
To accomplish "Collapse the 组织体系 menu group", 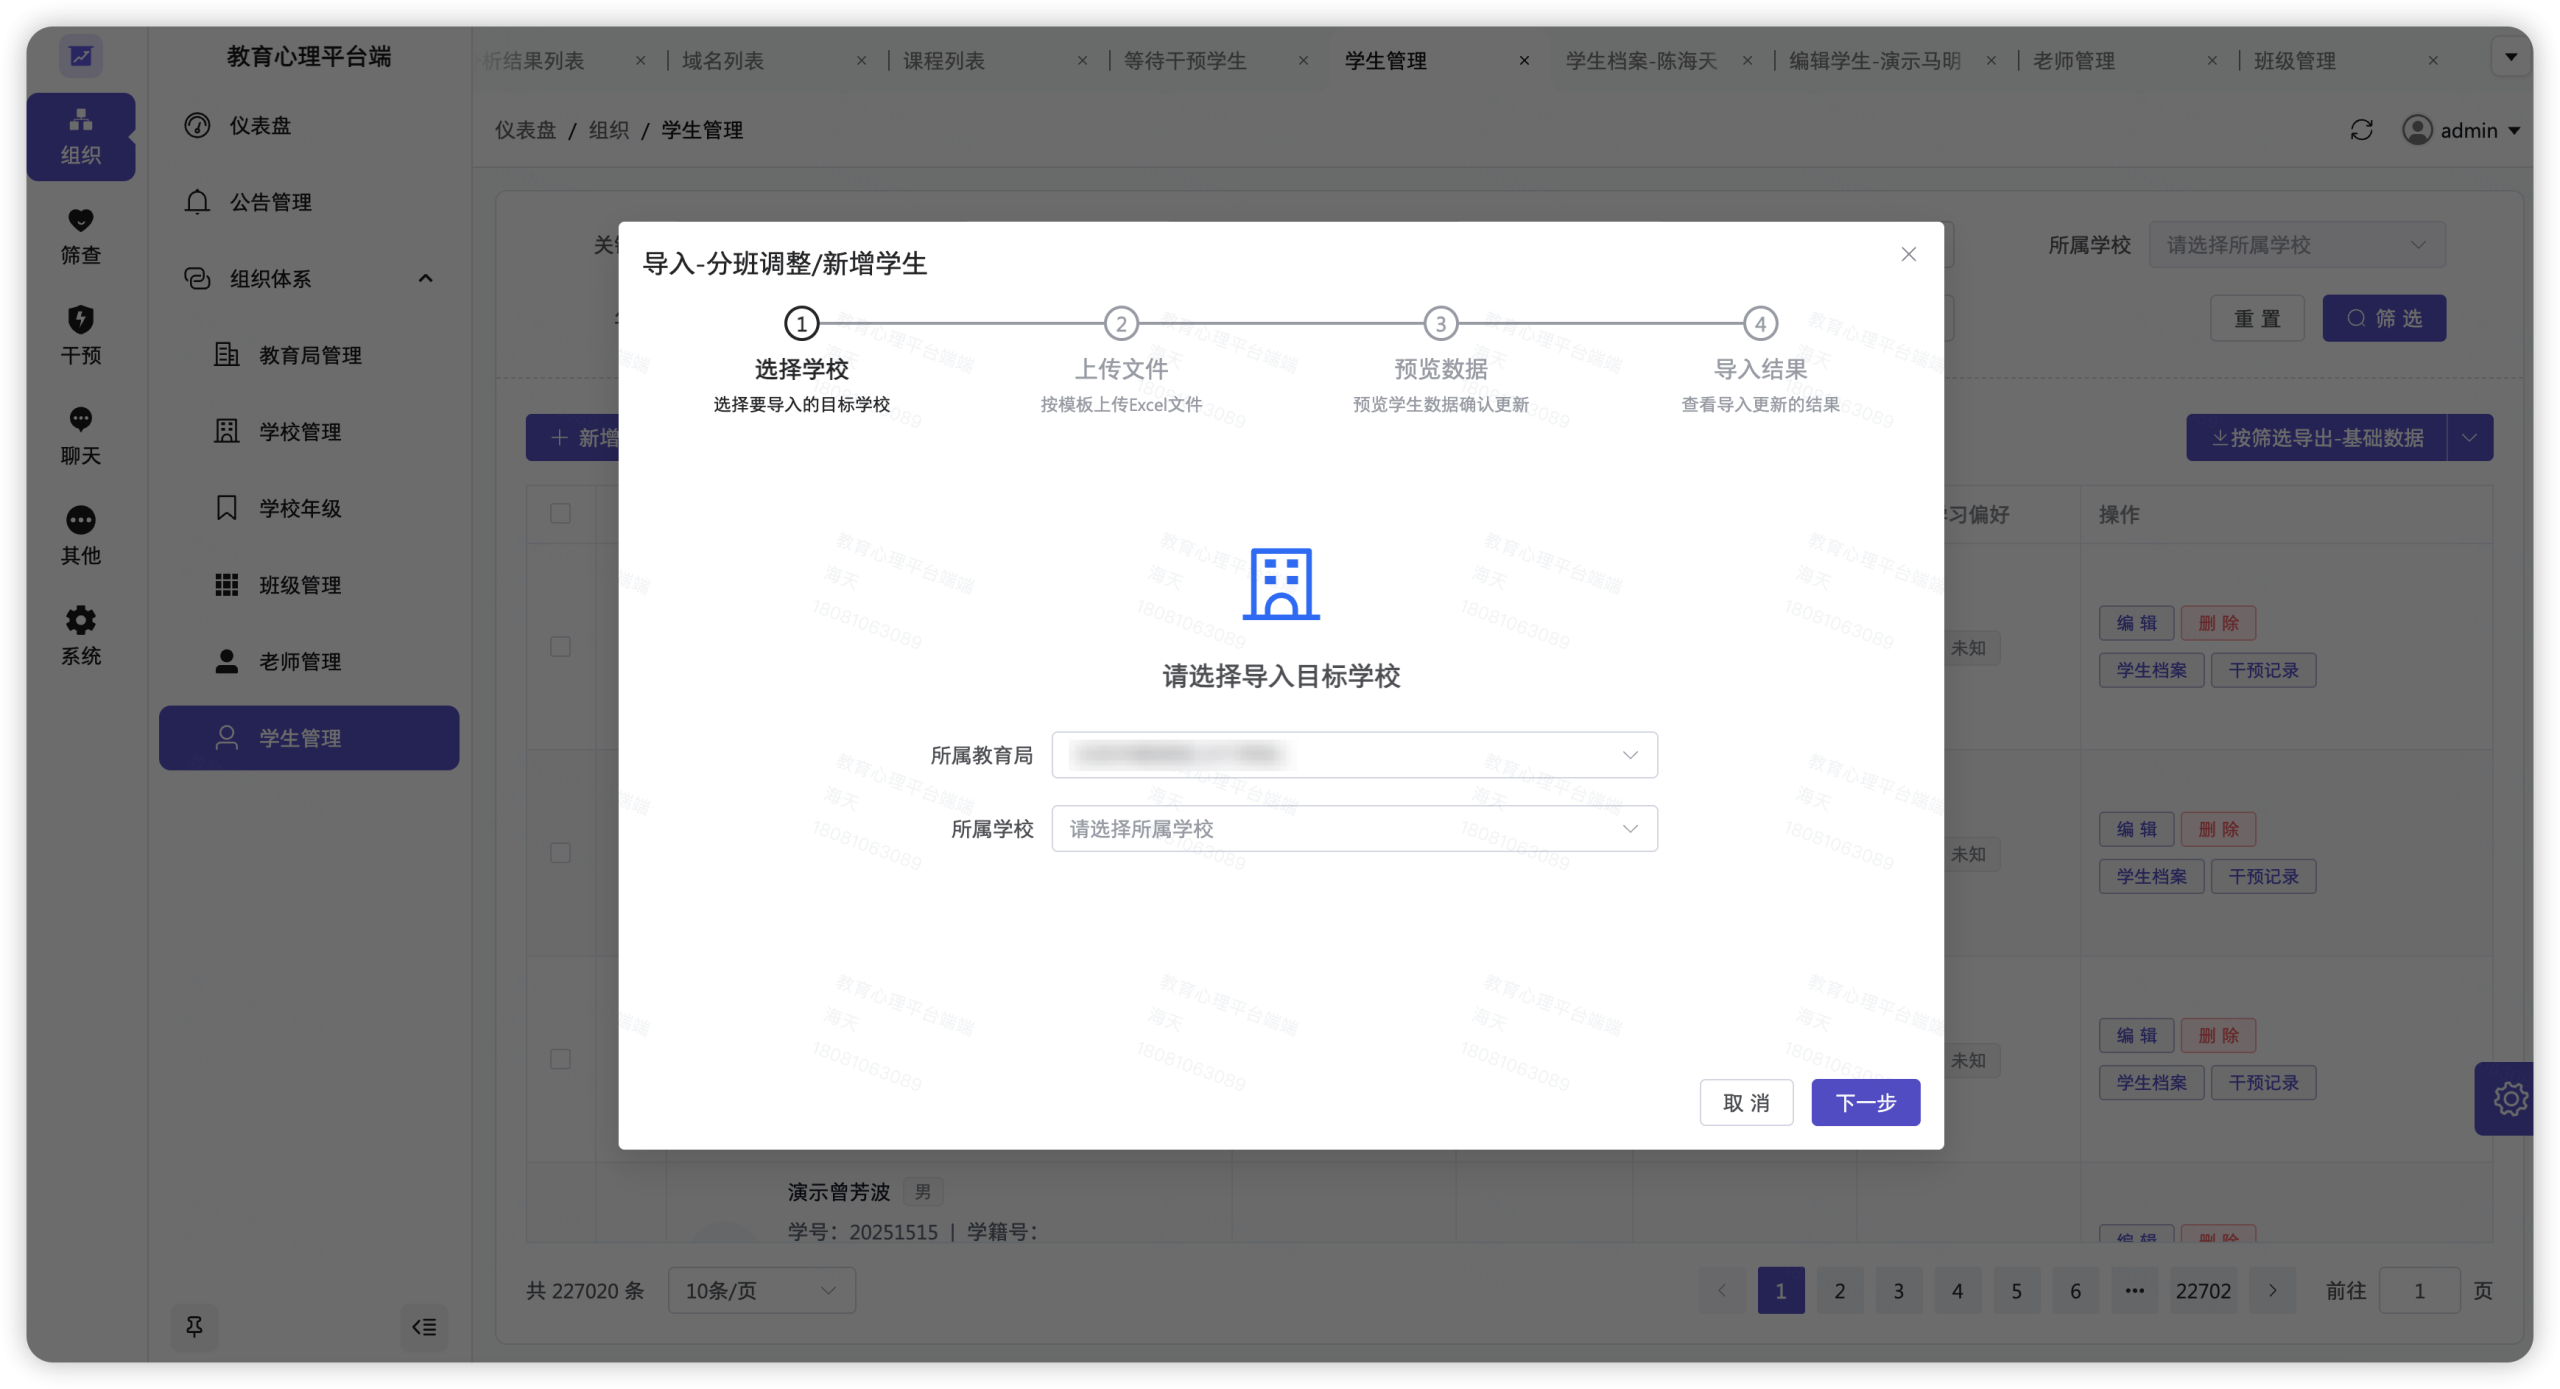I will click(x=308, y=278).
